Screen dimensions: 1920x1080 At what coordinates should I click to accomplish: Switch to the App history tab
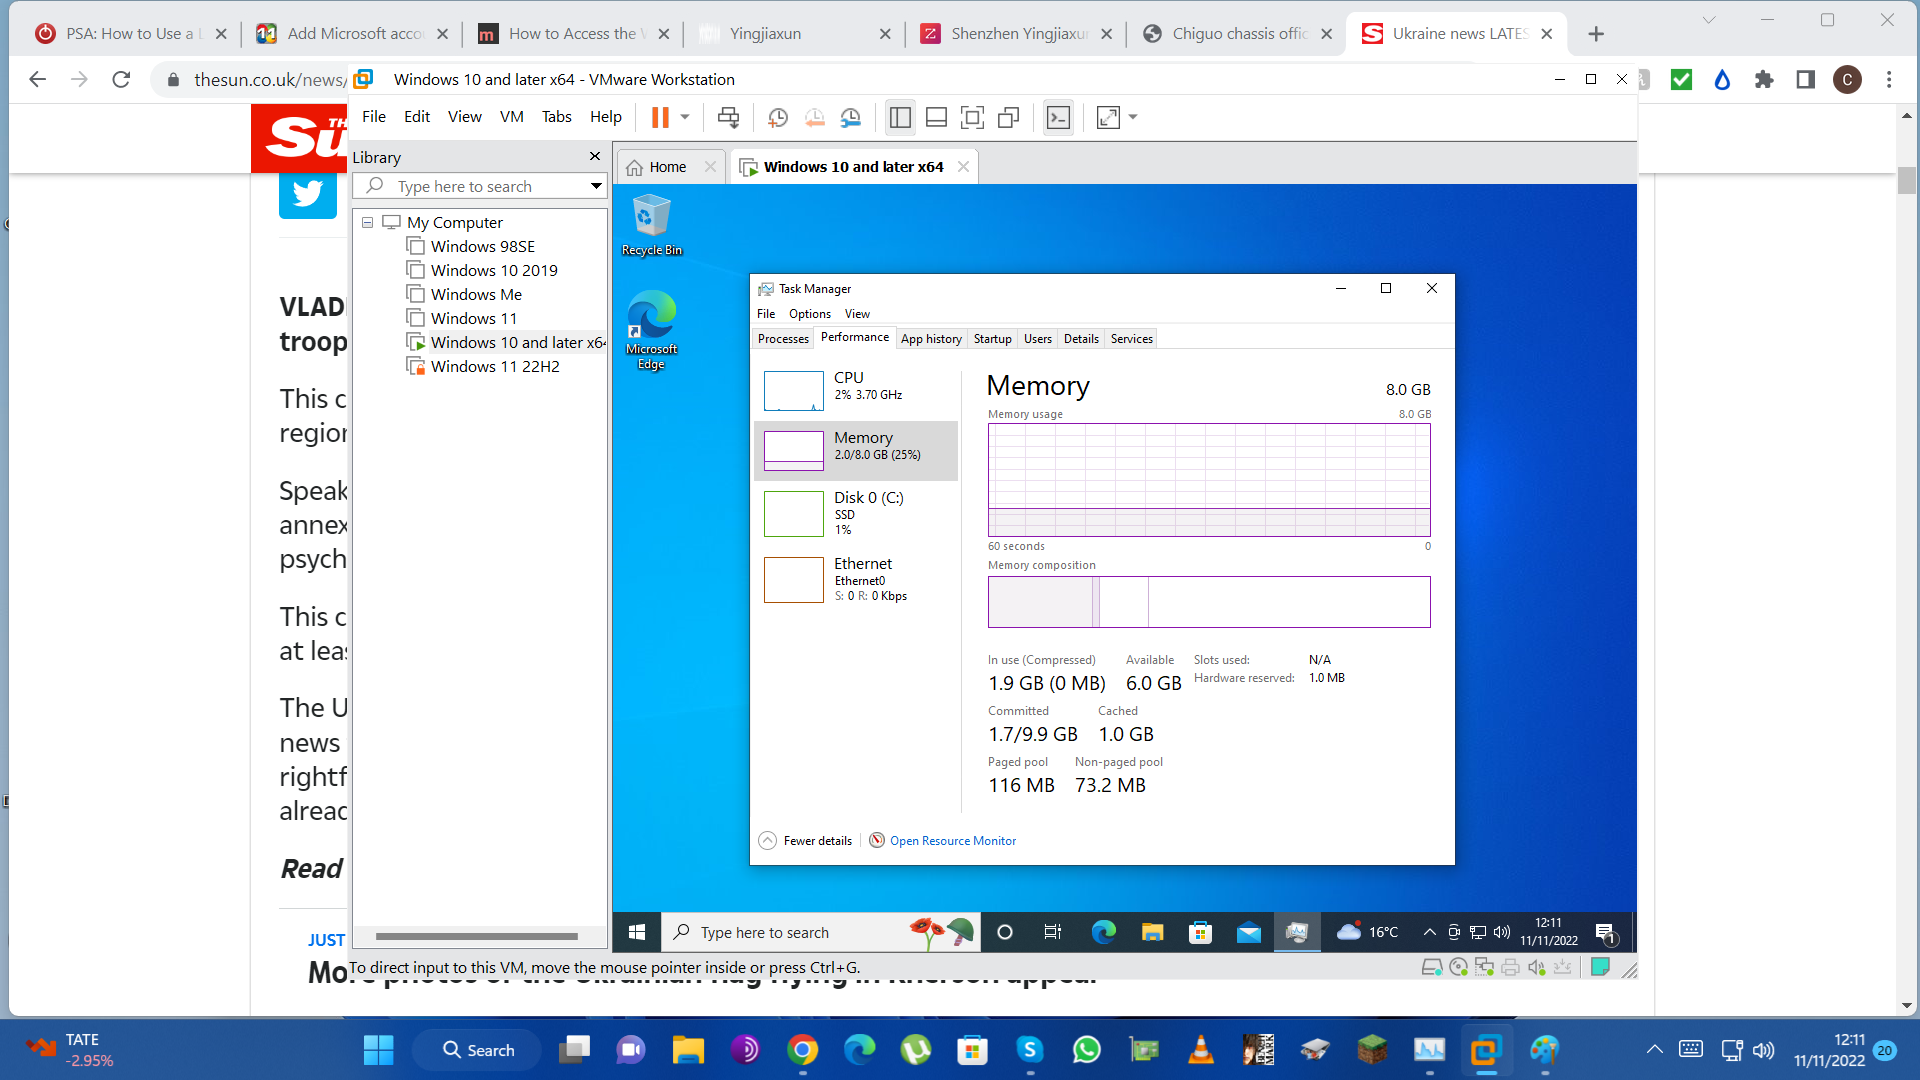point(930,339)
